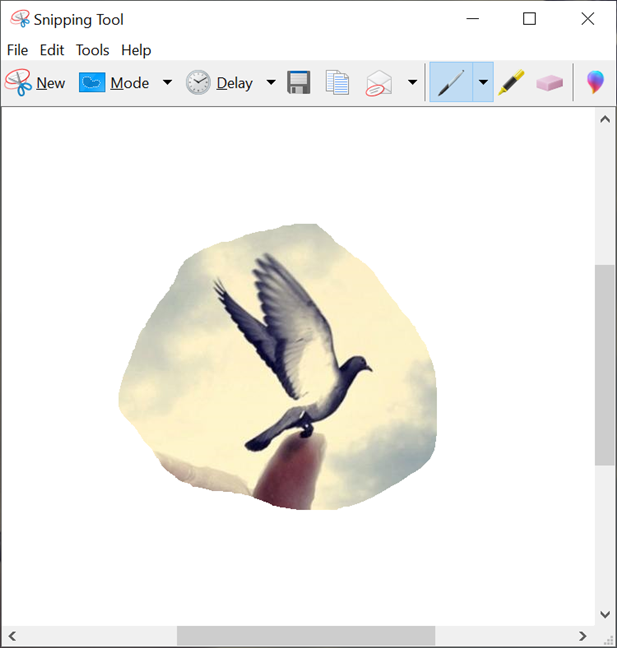Open the Send Snip dropdown arrow
617x648 pixels.
pyautogui.click(x=412, y=82)
